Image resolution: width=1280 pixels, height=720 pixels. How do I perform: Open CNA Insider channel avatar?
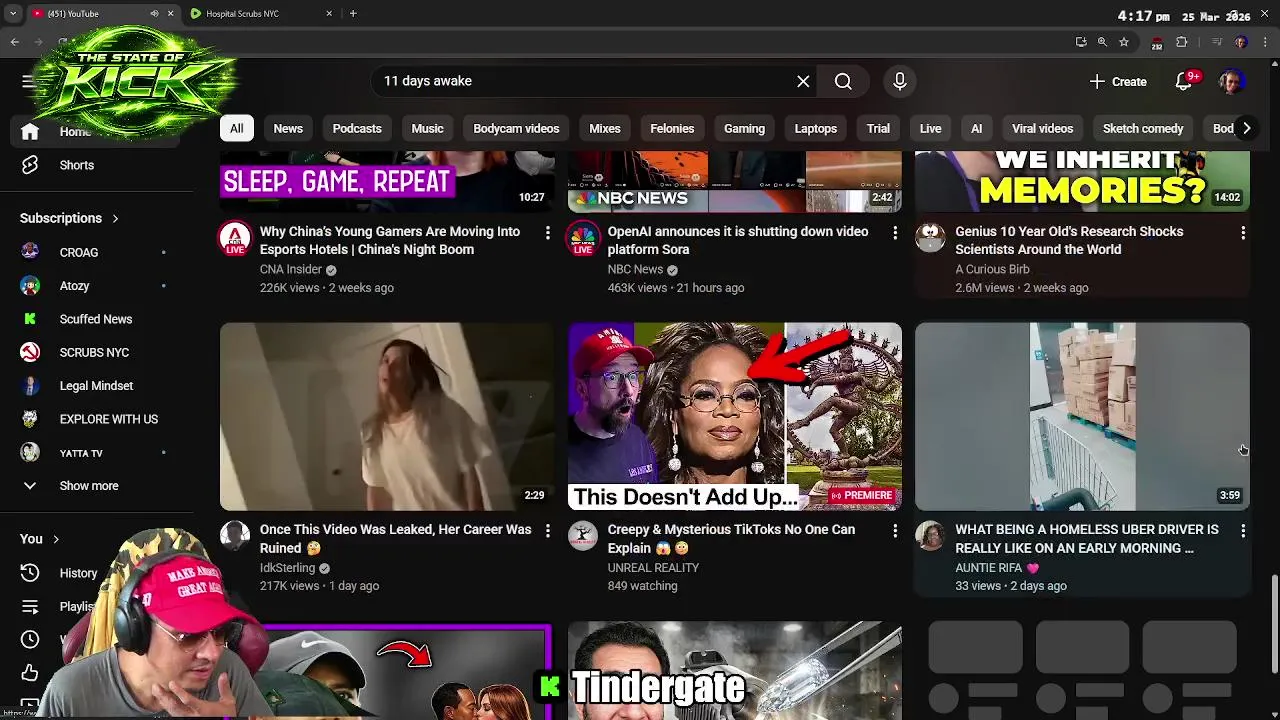(235, 238)
